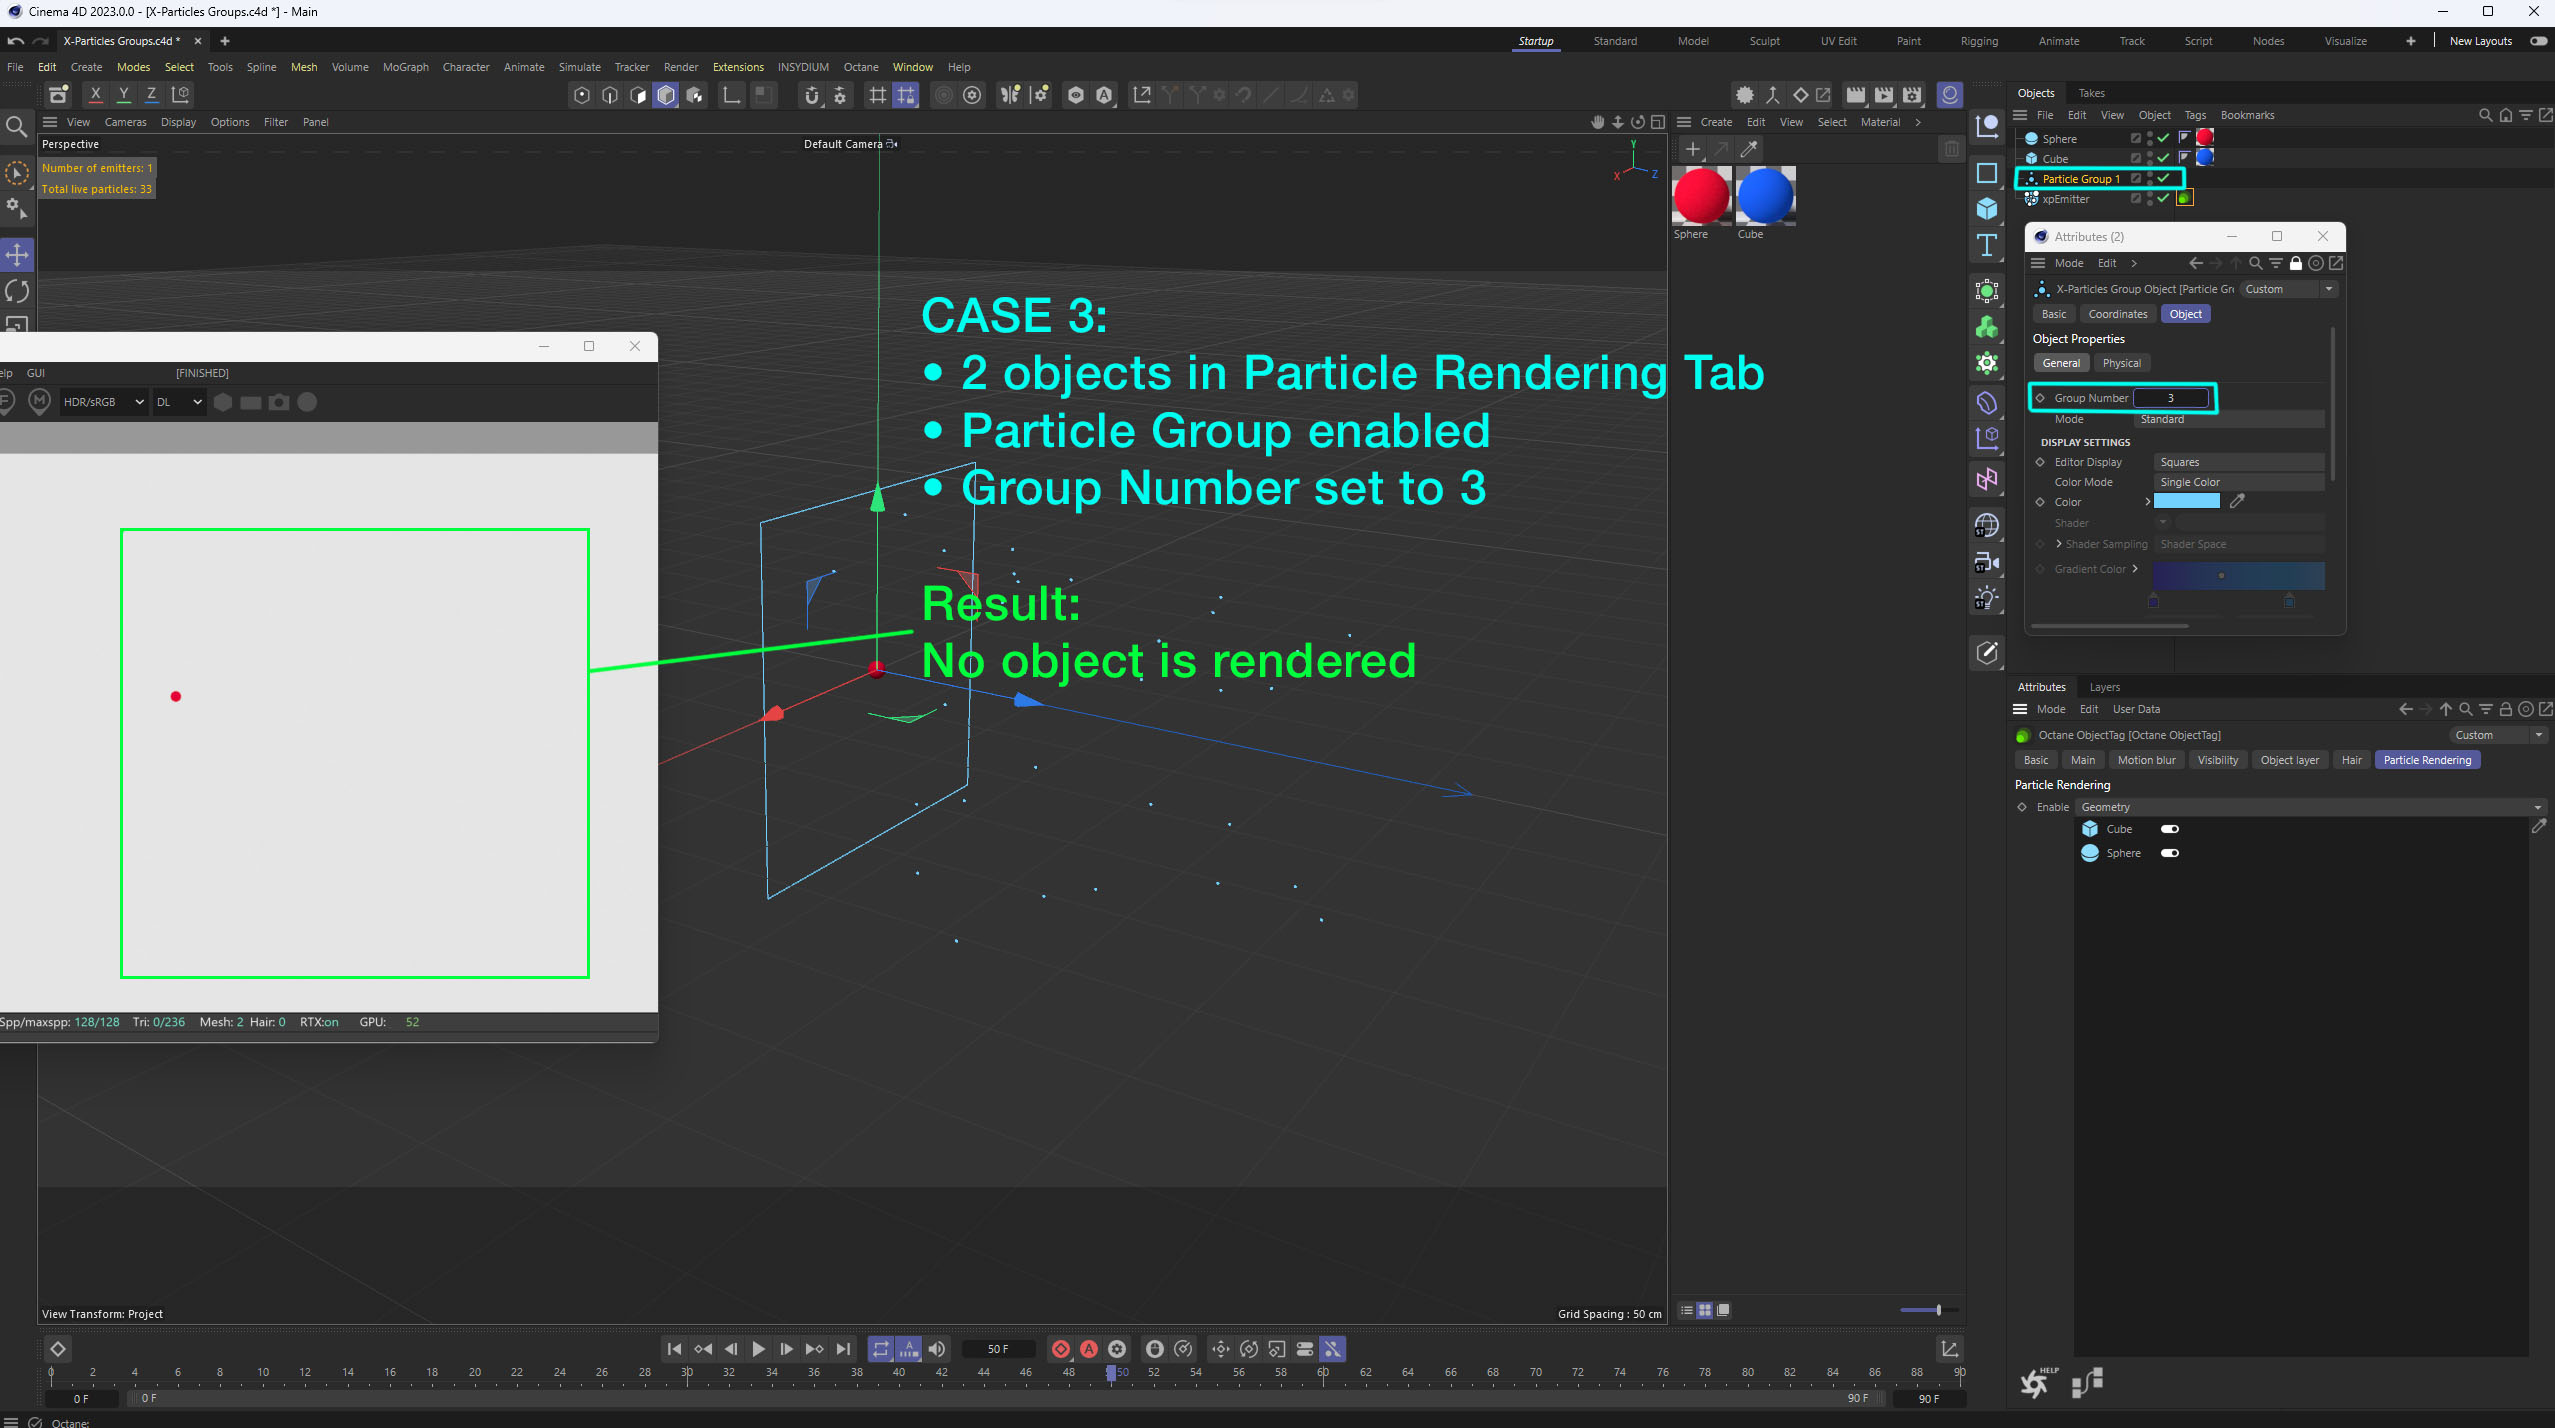Click the Play Forwards button in timeline

[758, 1349]
